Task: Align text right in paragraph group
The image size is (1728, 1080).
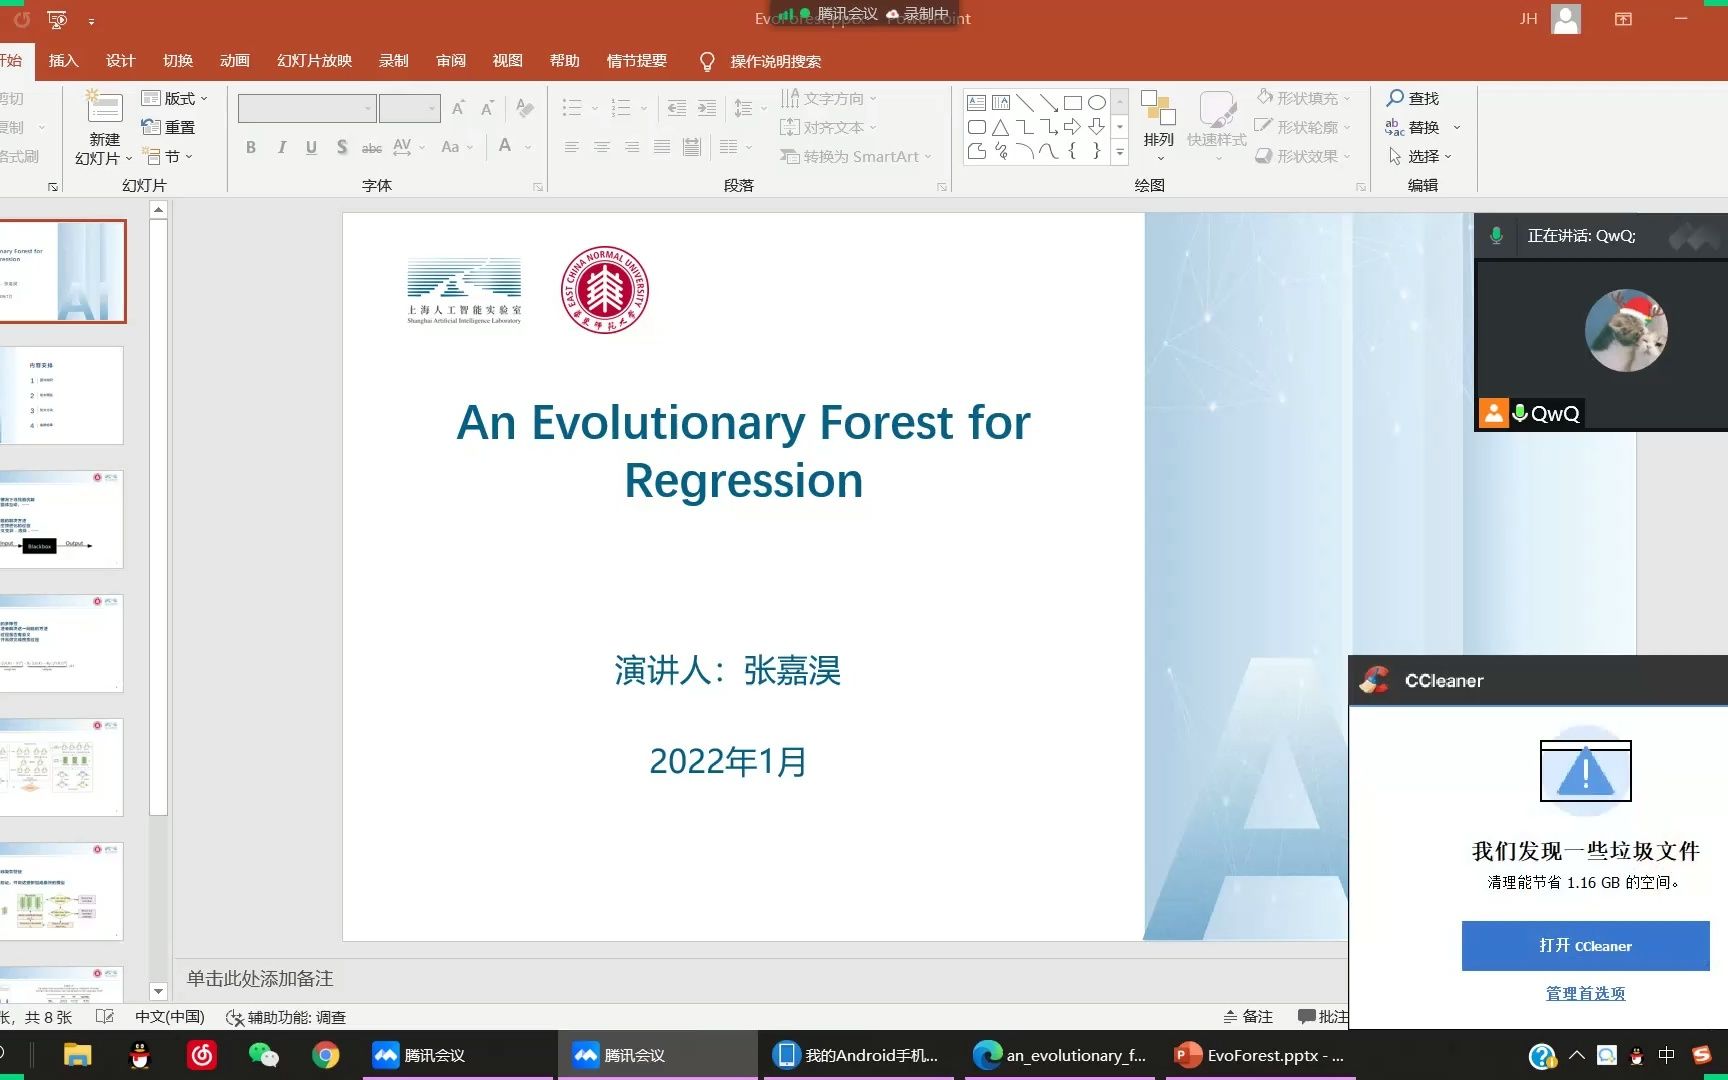Action: [632, 147]
